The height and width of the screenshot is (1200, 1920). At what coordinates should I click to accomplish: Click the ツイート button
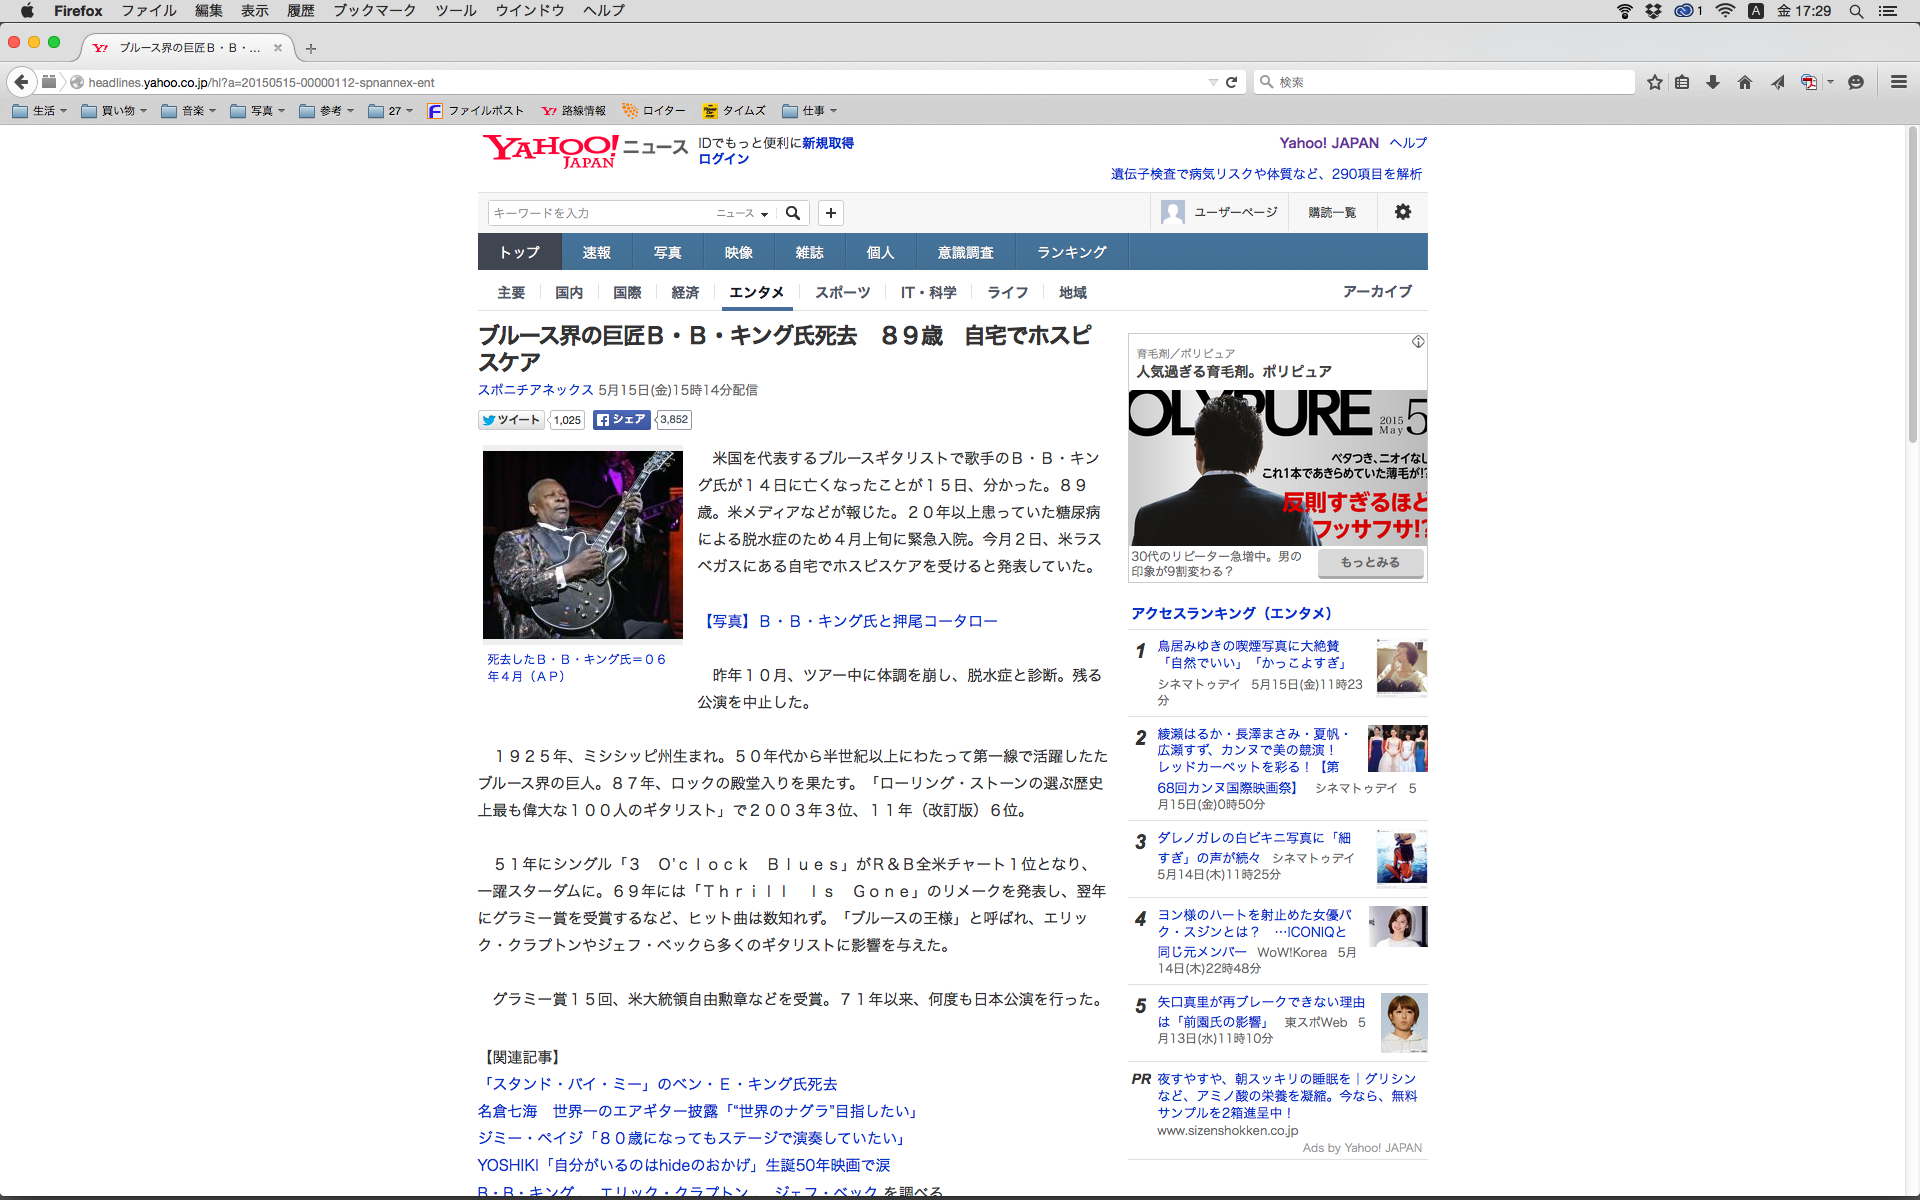tap(510, 420)
